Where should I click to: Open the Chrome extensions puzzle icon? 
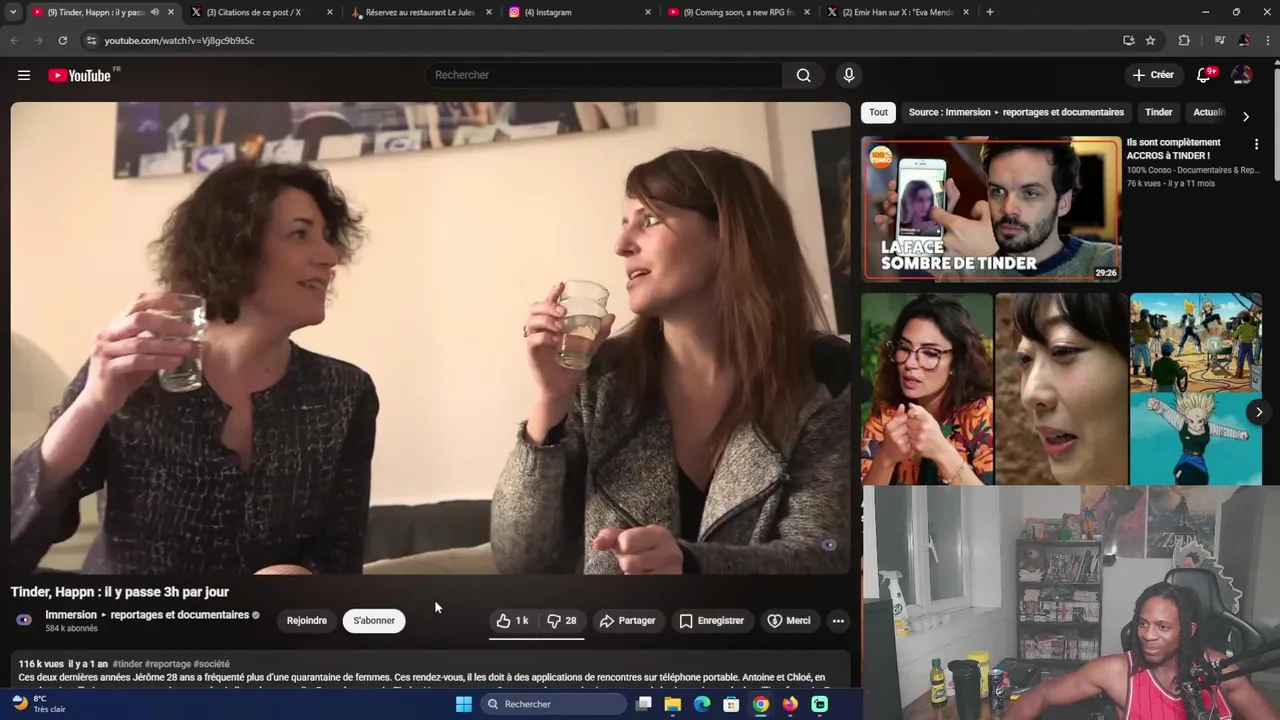click(x=1184, y=40)
